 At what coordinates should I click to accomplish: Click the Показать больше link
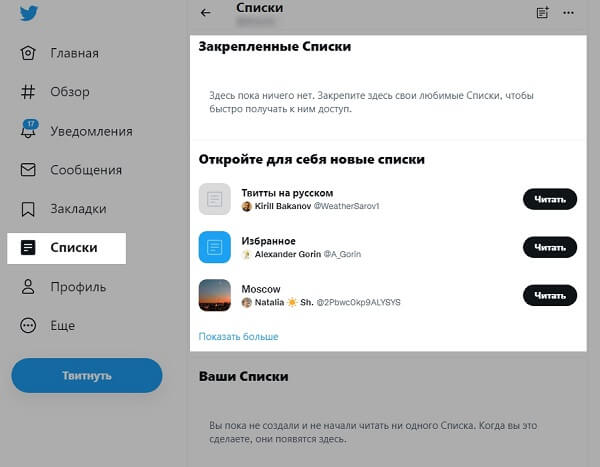click(238, 336)
